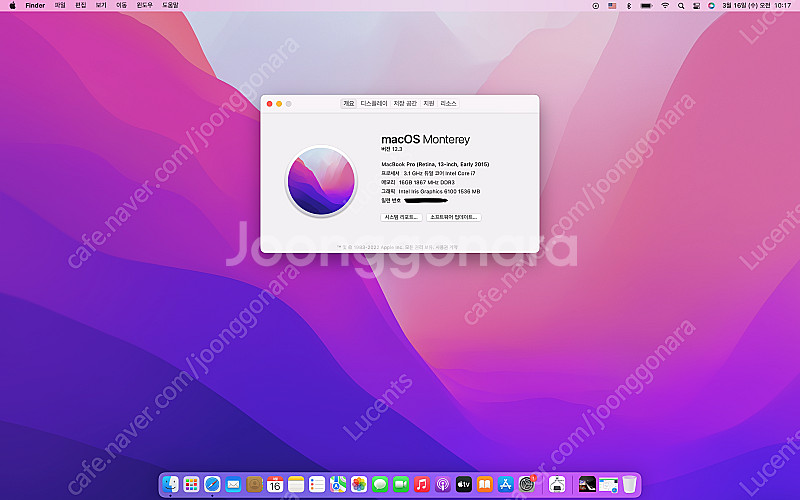Open Contacts from the Dock
The width and height of the screenshot is (800, 500).
point(254,484)
